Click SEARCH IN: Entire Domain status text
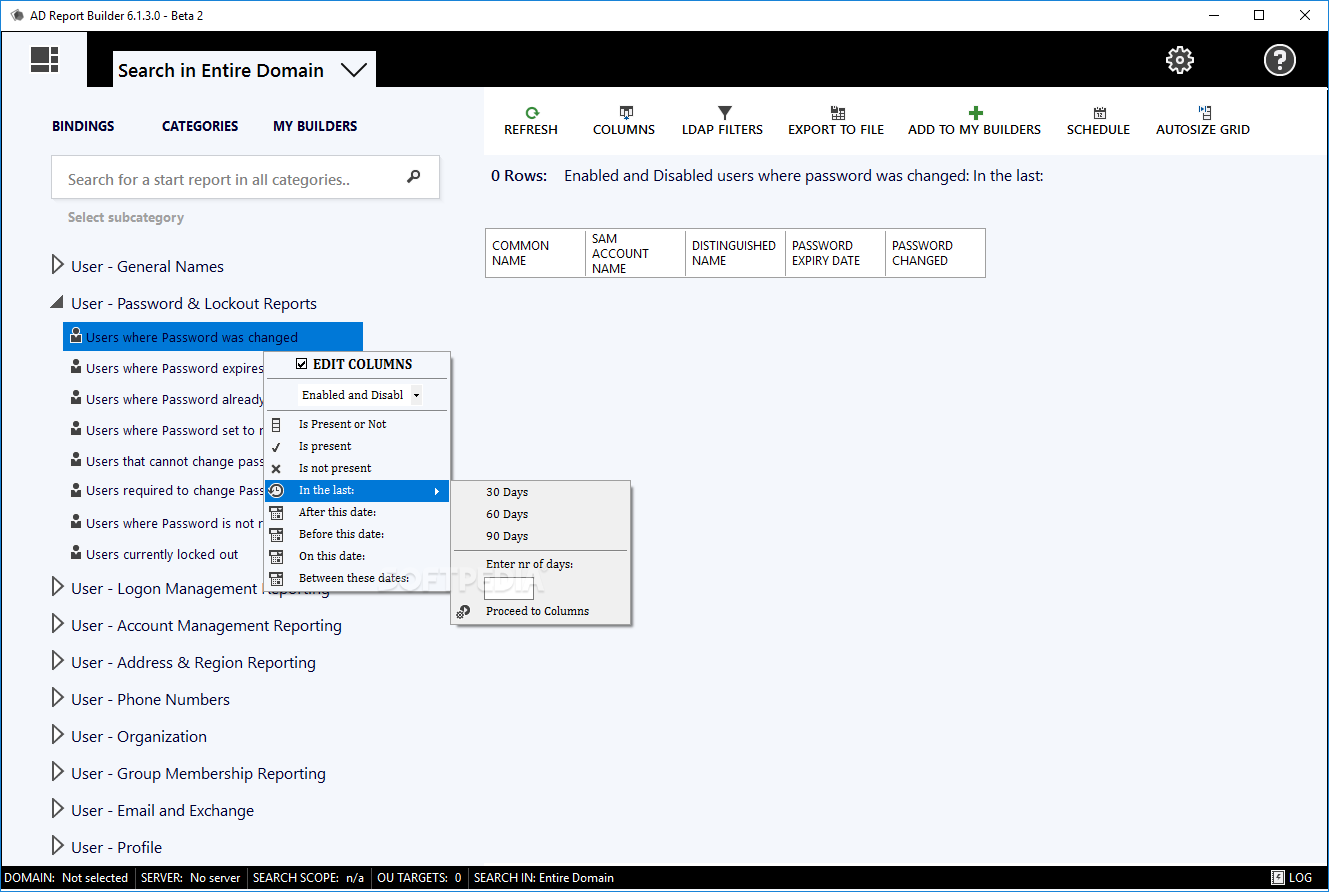Viewport: 1329px width, 892px height. pos(543,878)
